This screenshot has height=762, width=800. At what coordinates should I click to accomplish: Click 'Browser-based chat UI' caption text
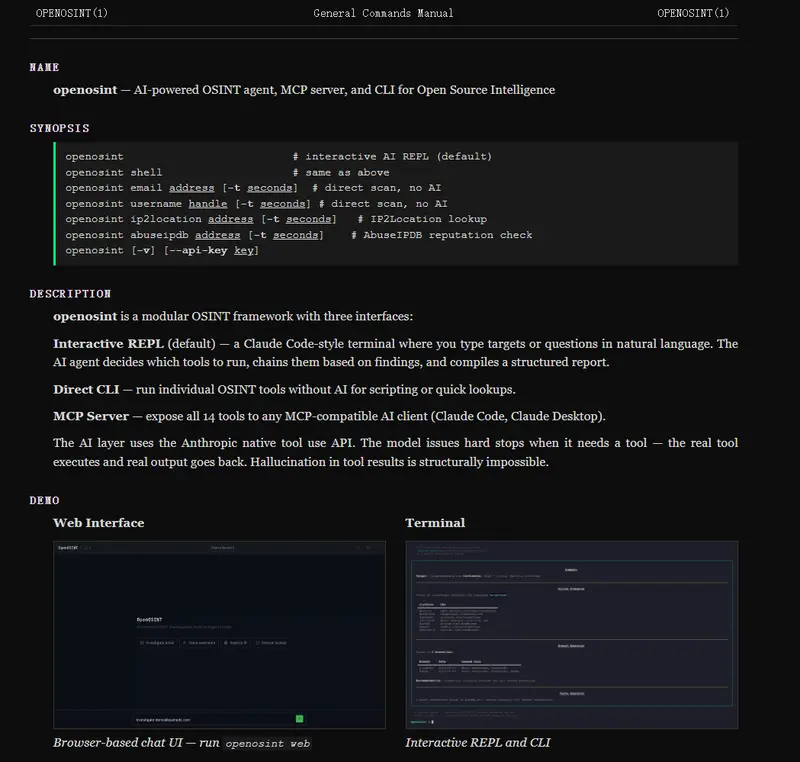click(x=117, y=743)
